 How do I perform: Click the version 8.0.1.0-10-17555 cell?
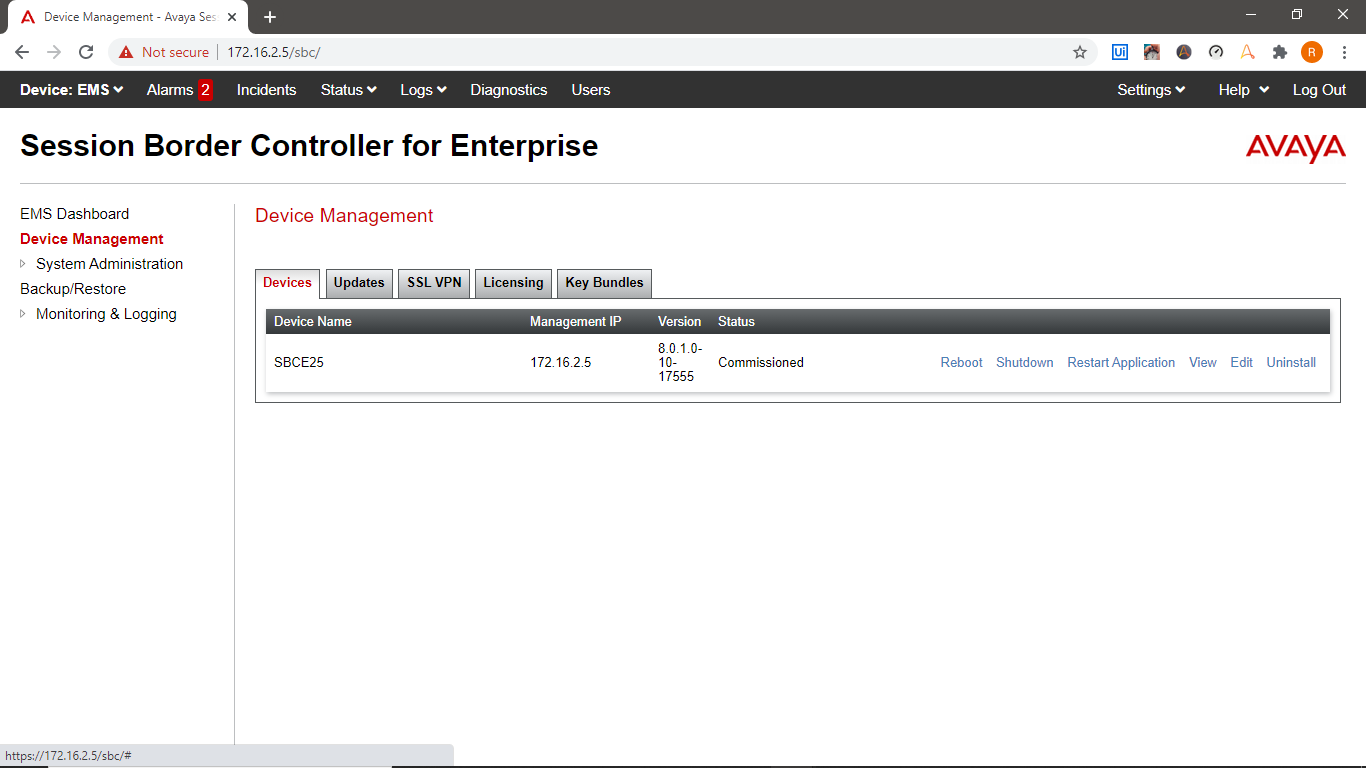click(680, 363)
